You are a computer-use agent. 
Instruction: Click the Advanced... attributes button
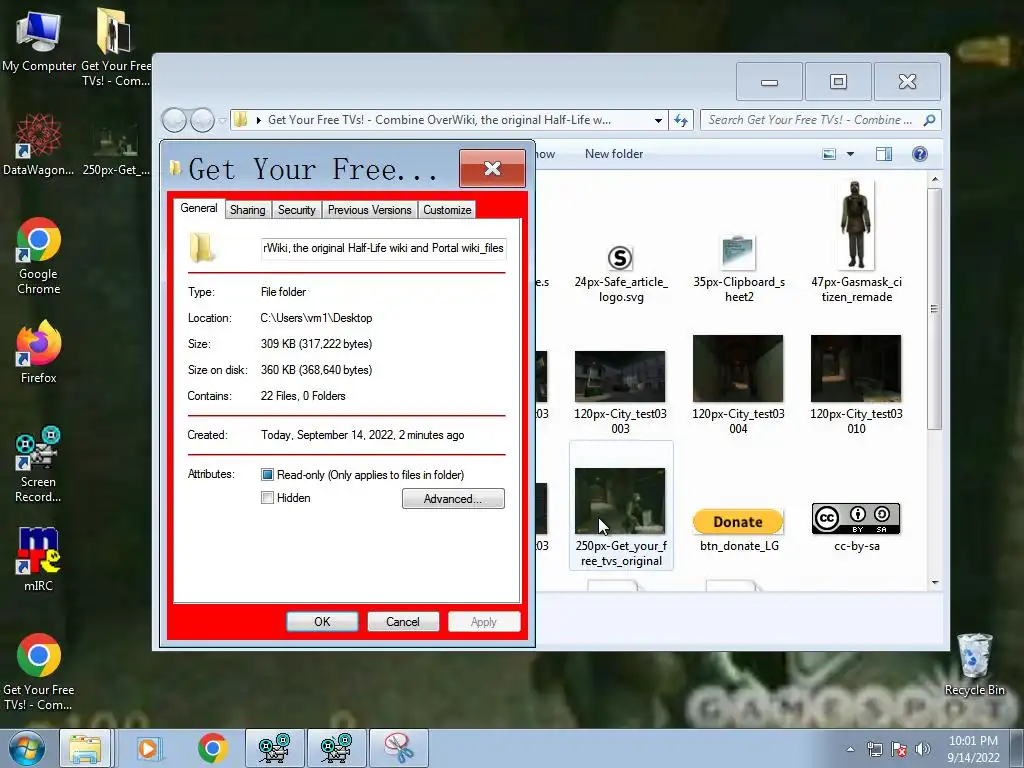(x=453, y=498)
